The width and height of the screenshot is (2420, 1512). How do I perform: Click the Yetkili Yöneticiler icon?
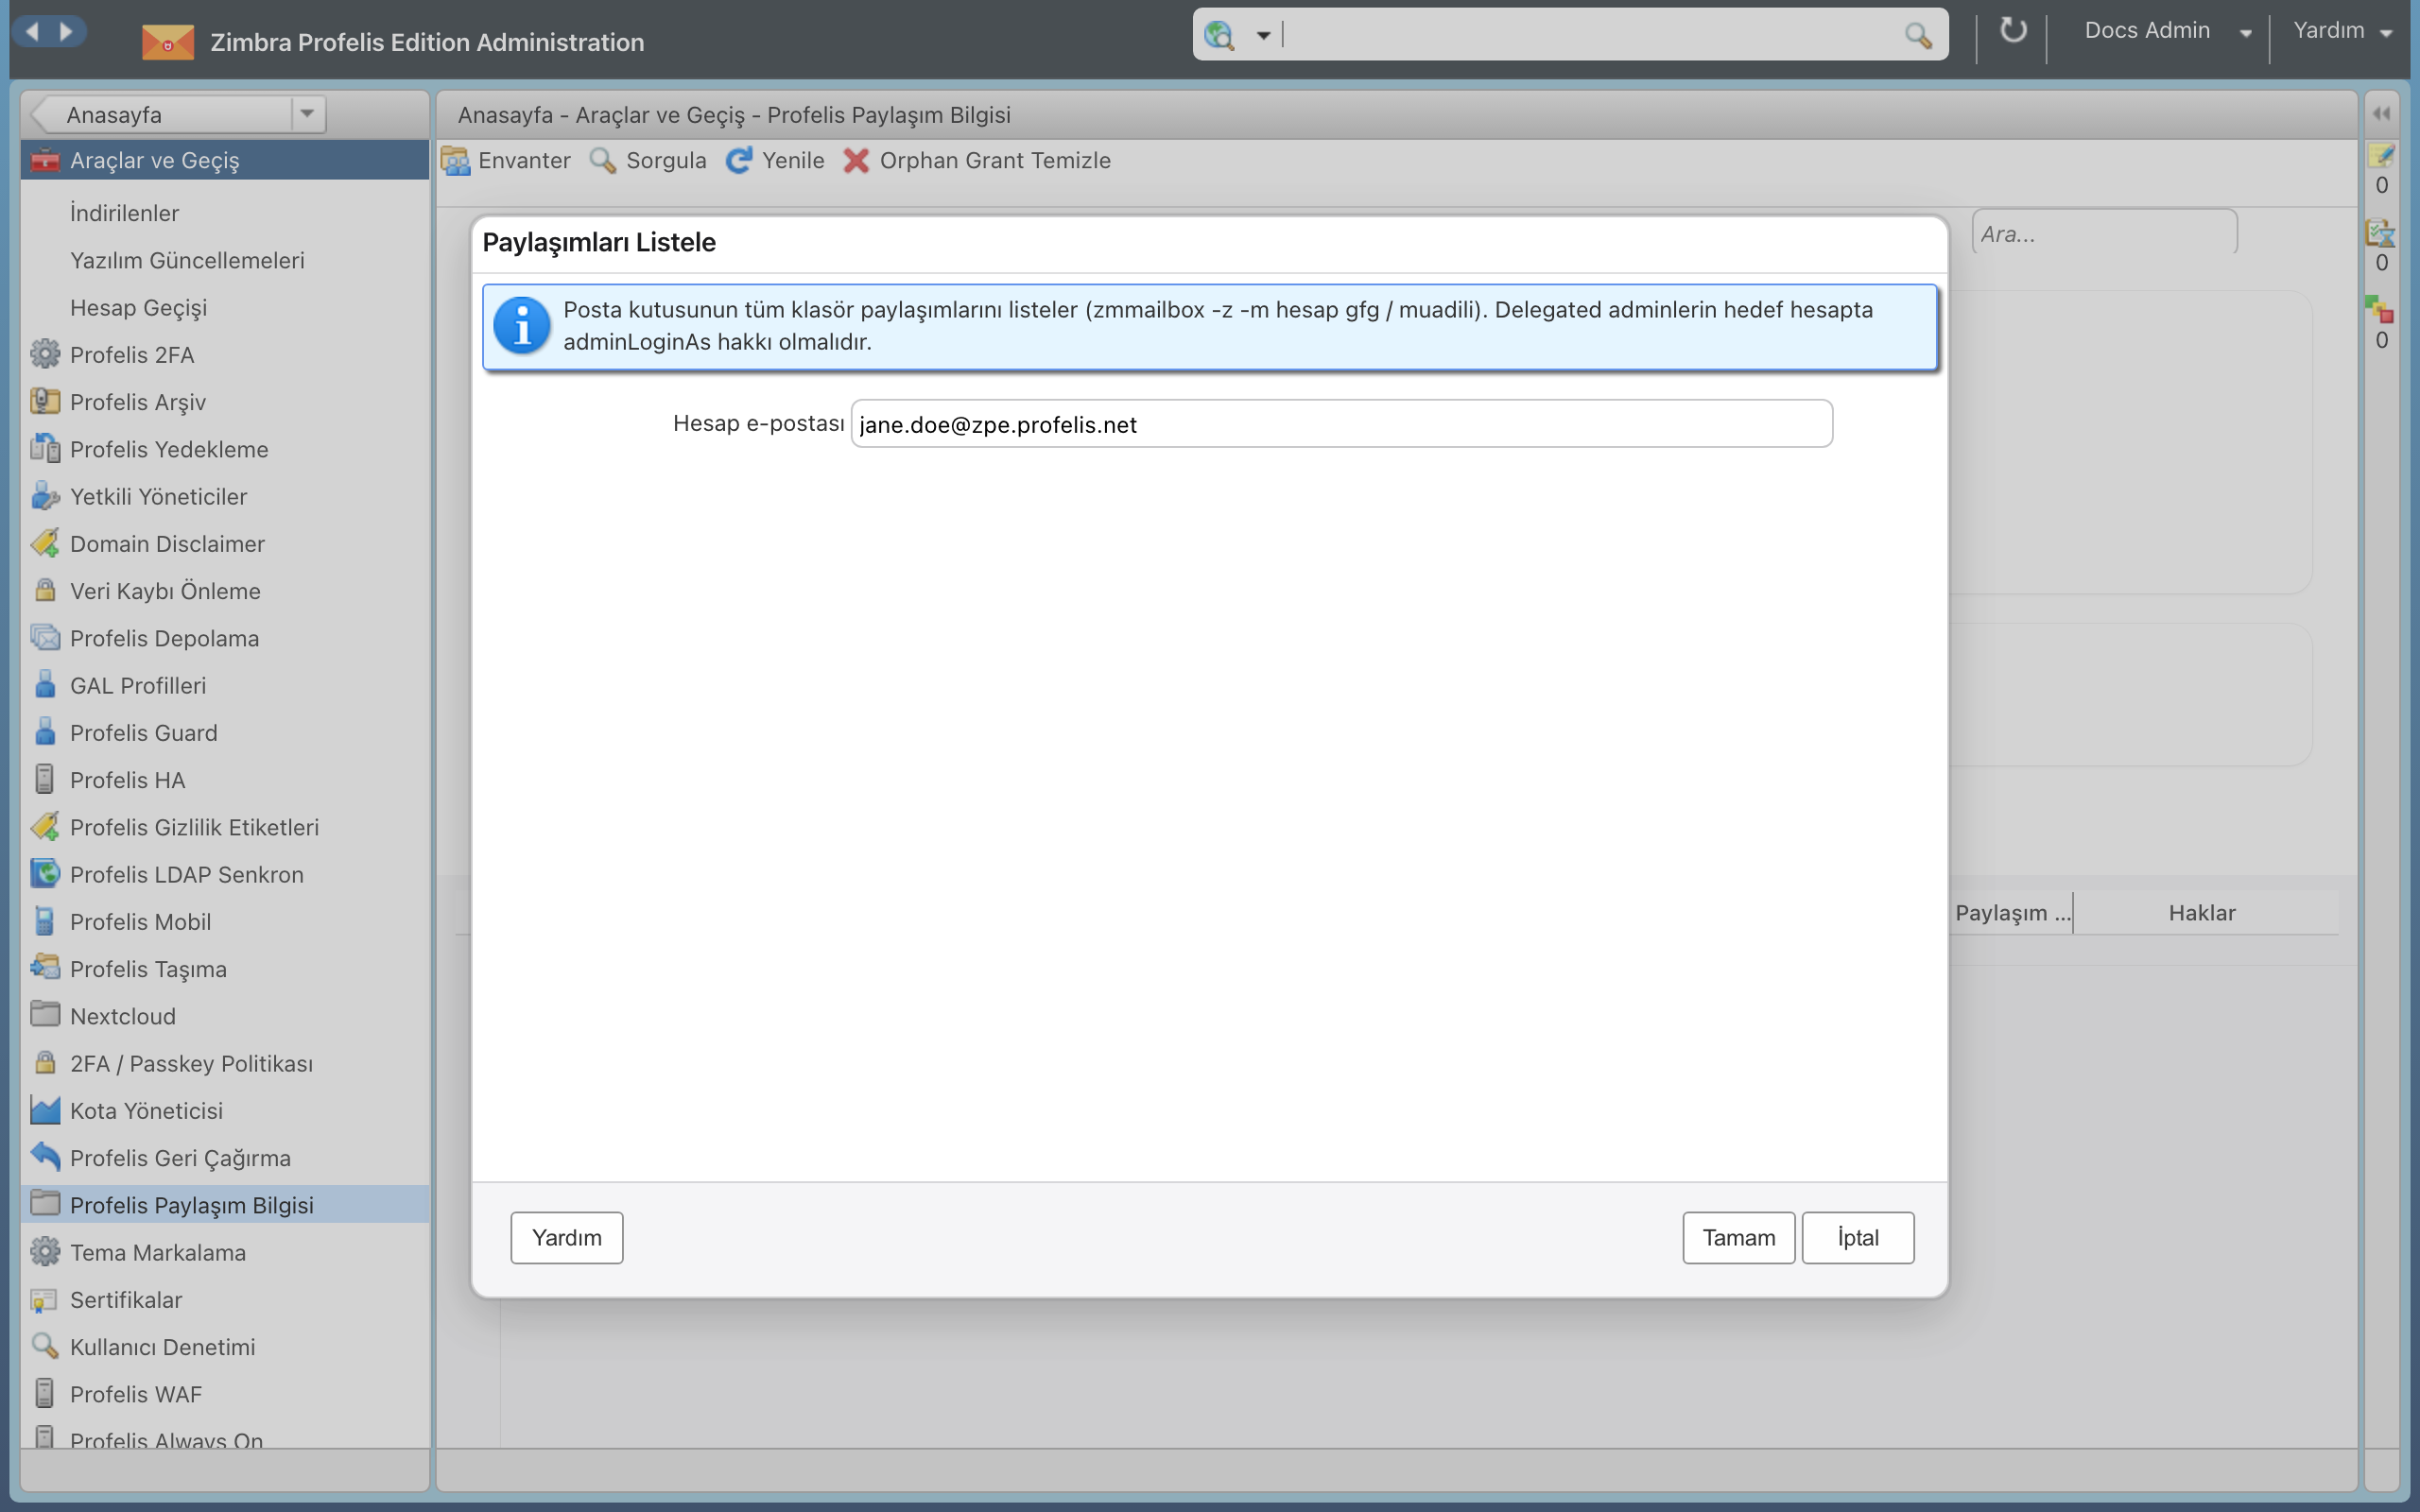(45, 496)
